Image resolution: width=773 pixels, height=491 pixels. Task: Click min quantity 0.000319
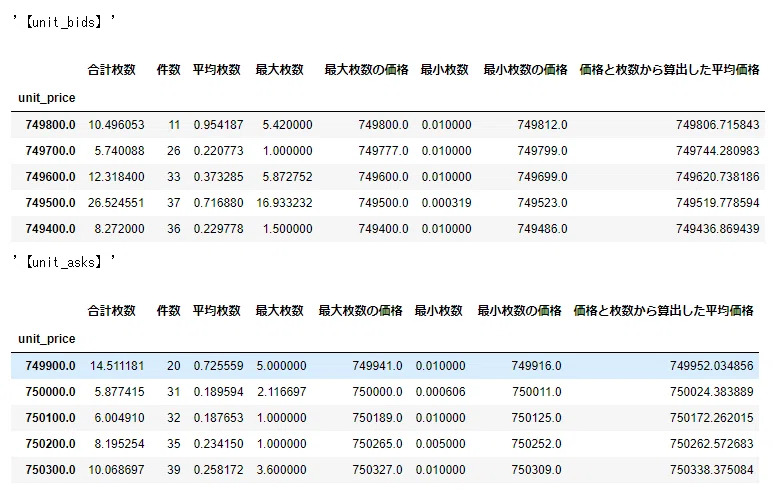pyautogui.click(x=447, y=203)
